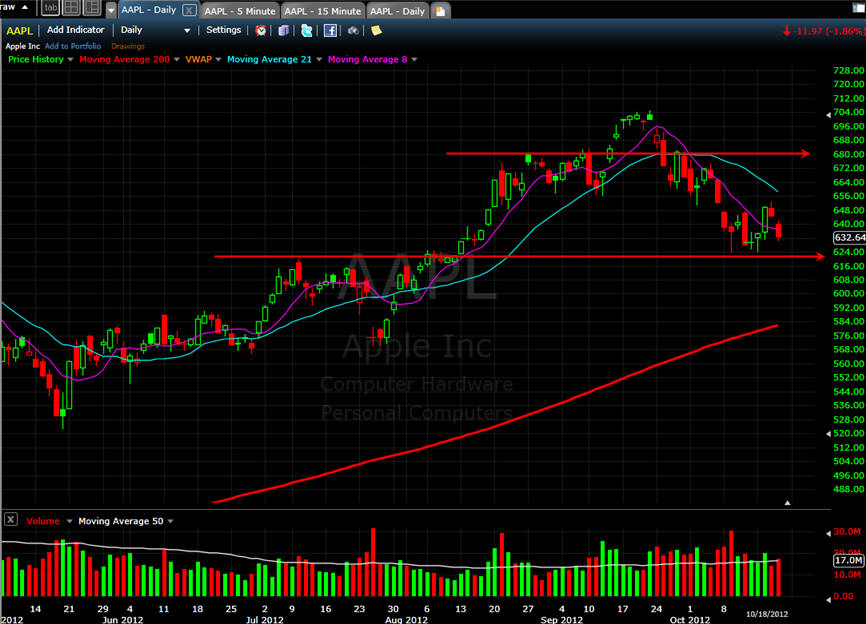Share chart via Facebook icon
This screenshot has width=866, height=624.
330,30
